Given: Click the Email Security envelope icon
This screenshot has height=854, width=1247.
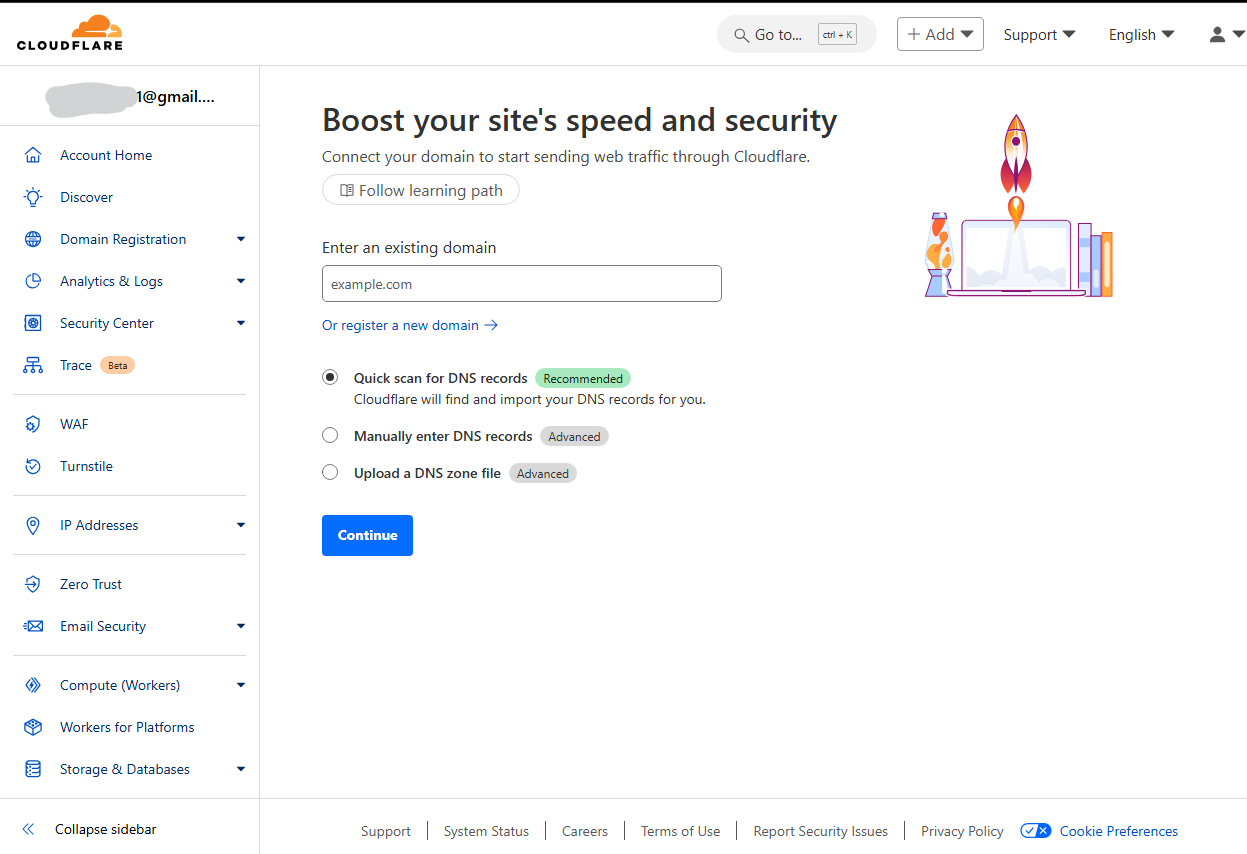Looking at the screenshot, I should 33,626.
